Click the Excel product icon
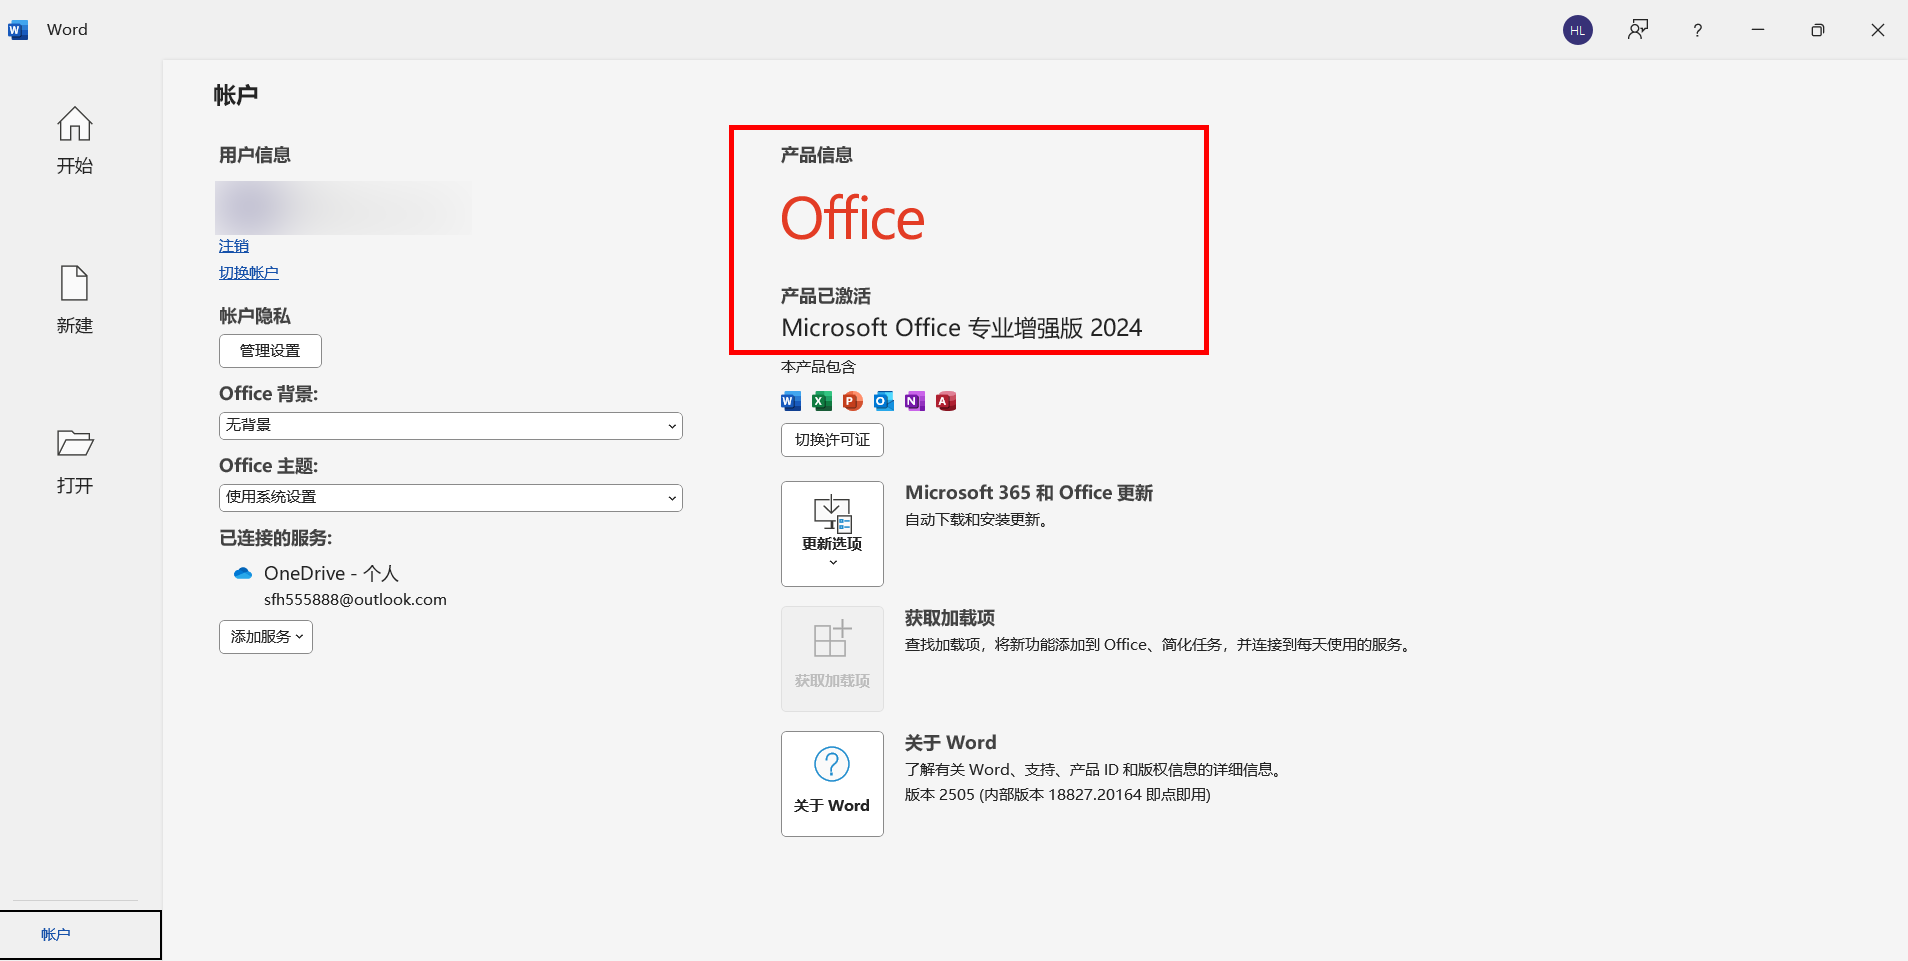 pyautogui.click(x=822, y=401)
